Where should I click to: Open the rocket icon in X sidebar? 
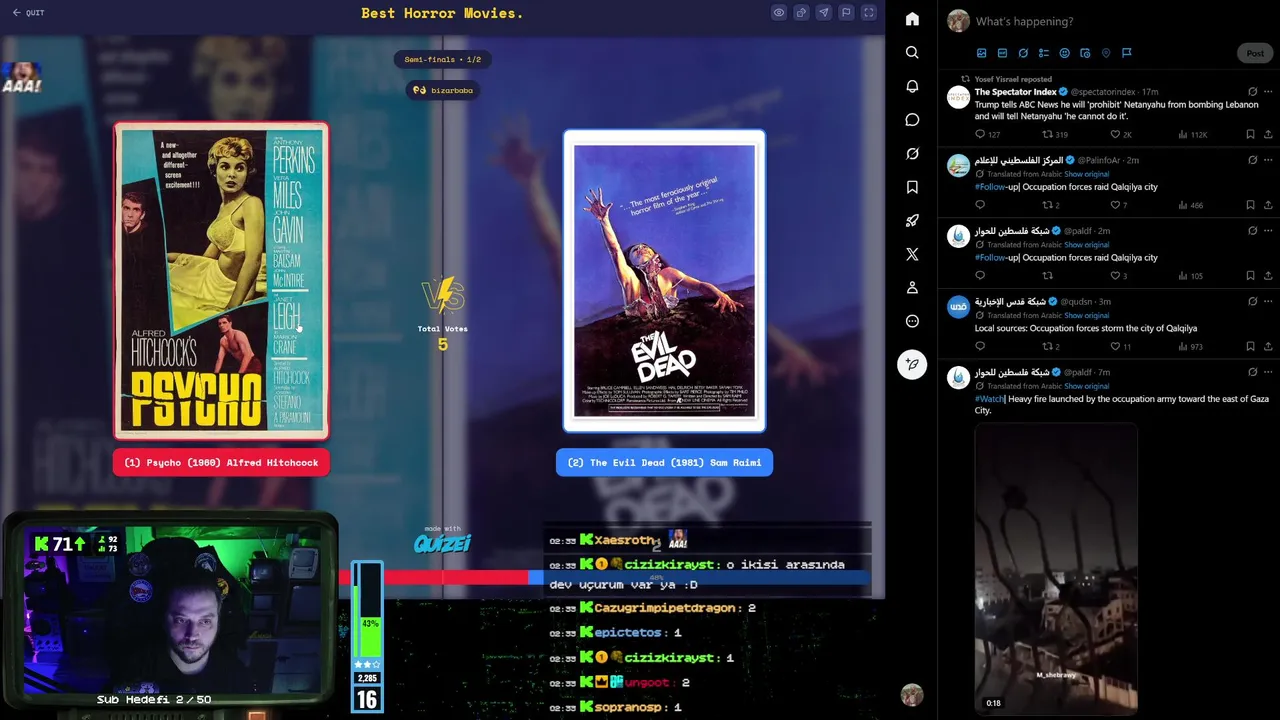click(912, 221)
